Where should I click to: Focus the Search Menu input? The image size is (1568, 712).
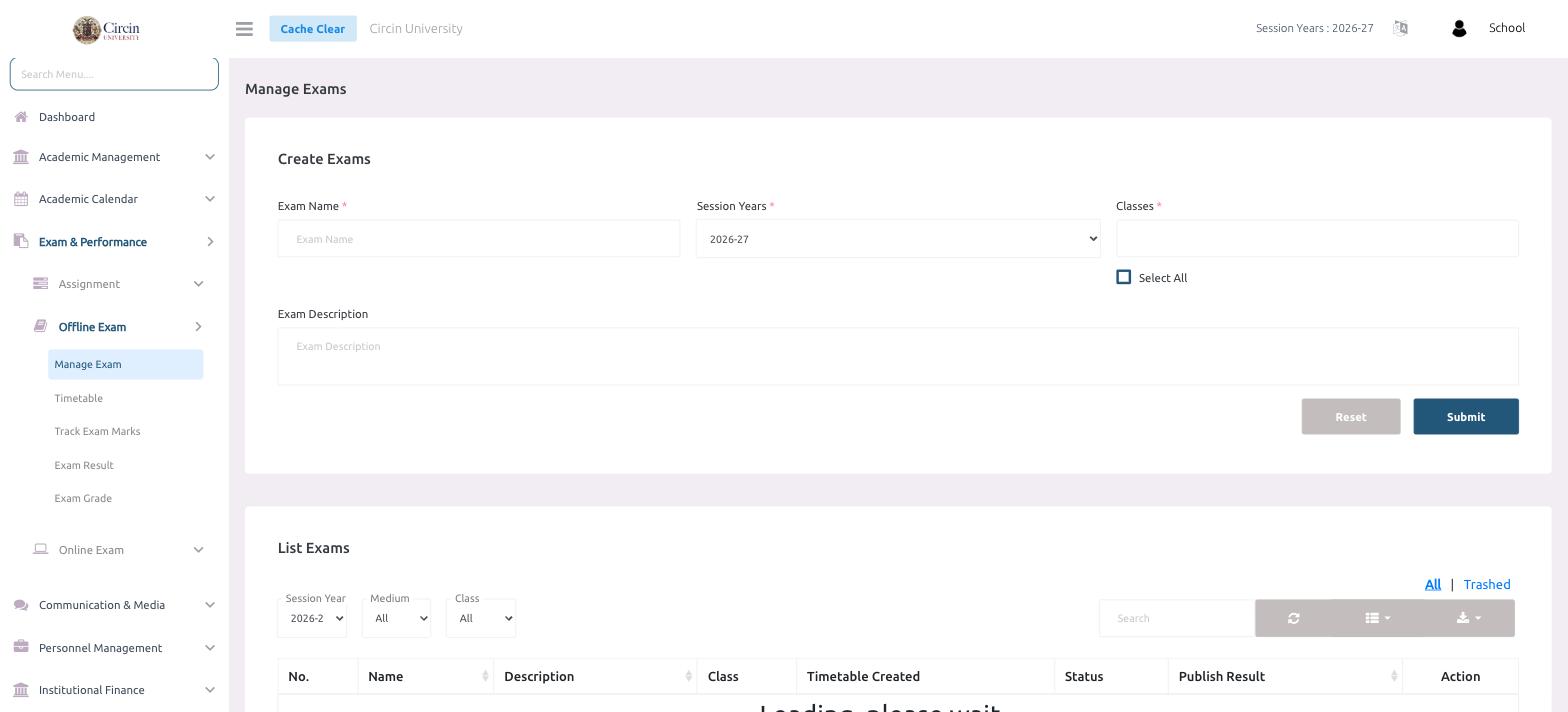pyautogui.click(x=114, y=74)
